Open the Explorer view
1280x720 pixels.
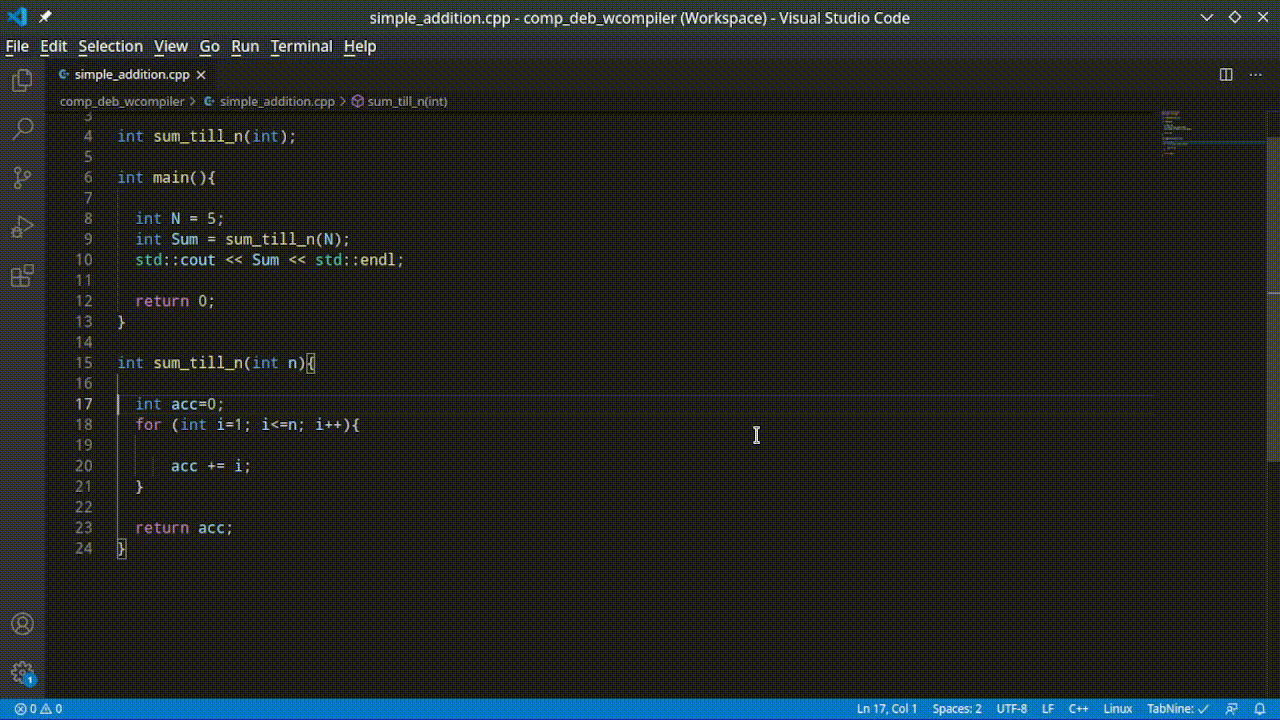point(22,80)
